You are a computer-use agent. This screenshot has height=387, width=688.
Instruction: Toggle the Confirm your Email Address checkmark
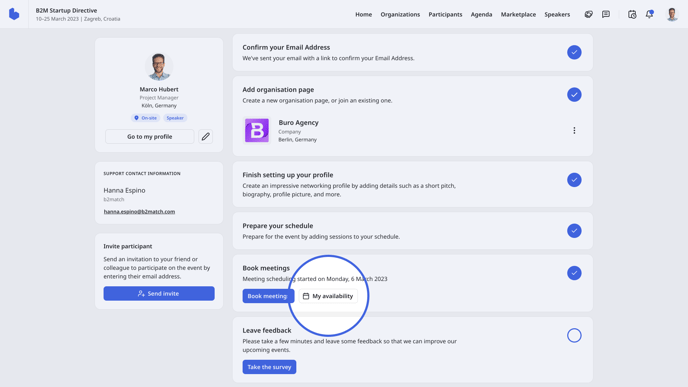pos(574,52)
